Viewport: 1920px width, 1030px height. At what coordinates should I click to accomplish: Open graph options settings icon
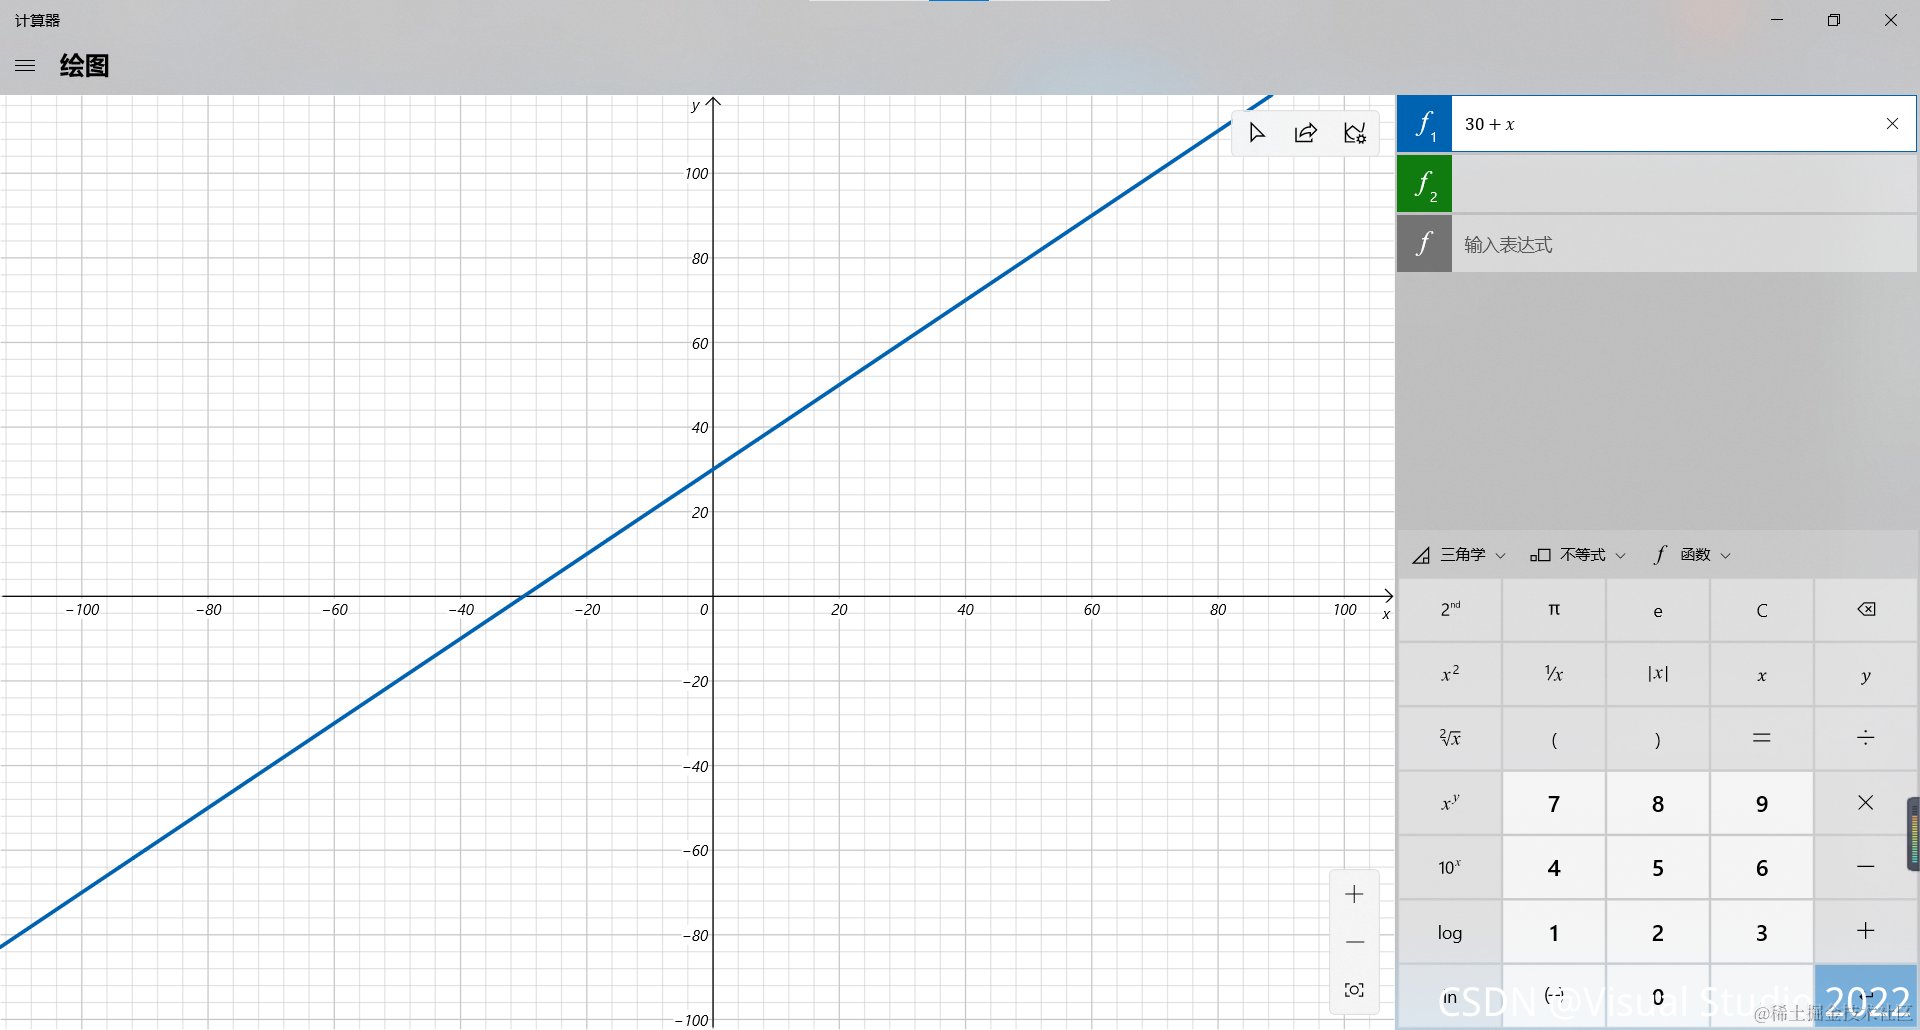pyautogui.click(x=1354, y=133)
